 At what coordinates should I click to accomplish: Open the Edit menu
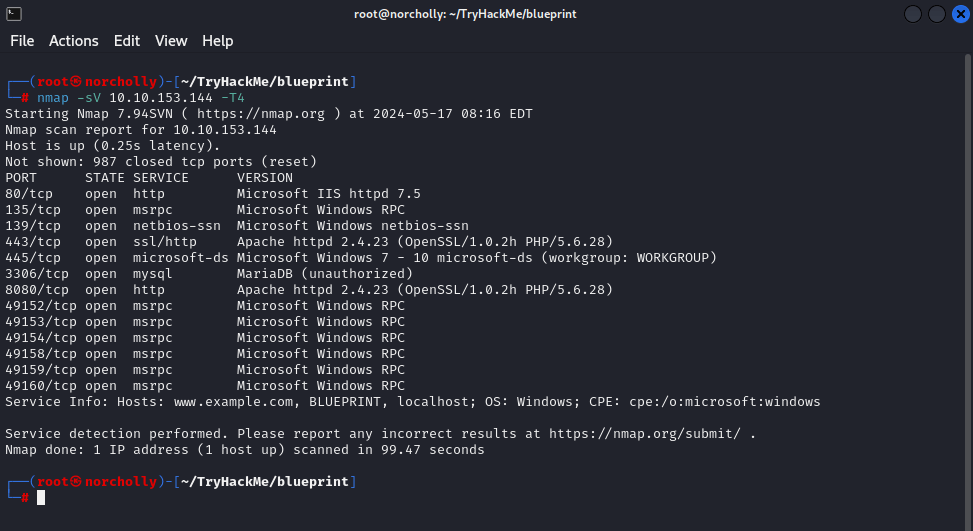[x=127, y=41]
